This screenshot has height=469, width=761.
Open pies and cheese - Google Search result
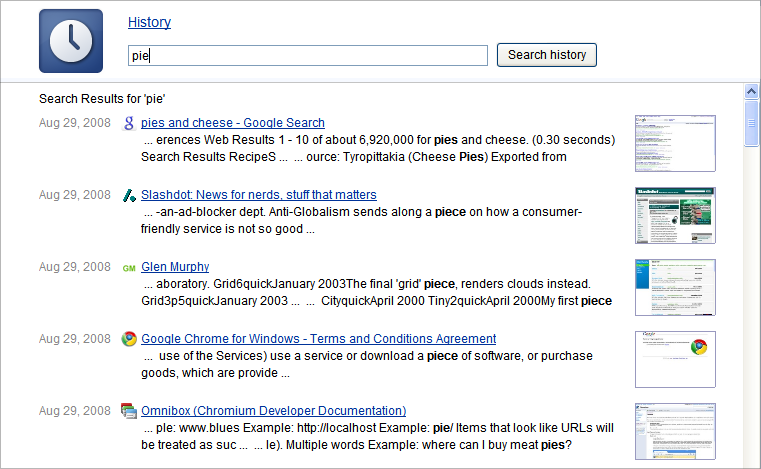[x=233, y=123]
